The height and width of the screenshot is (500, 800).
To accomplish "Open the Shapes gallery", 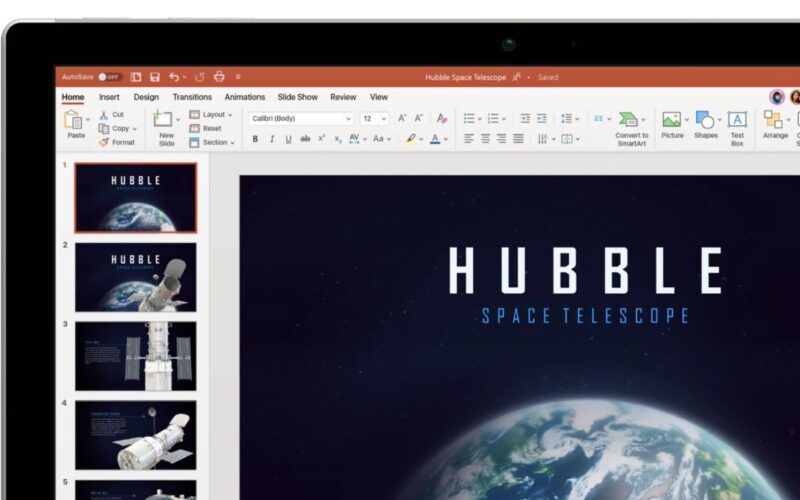I will pyautogui.click(x=706, y=124).
